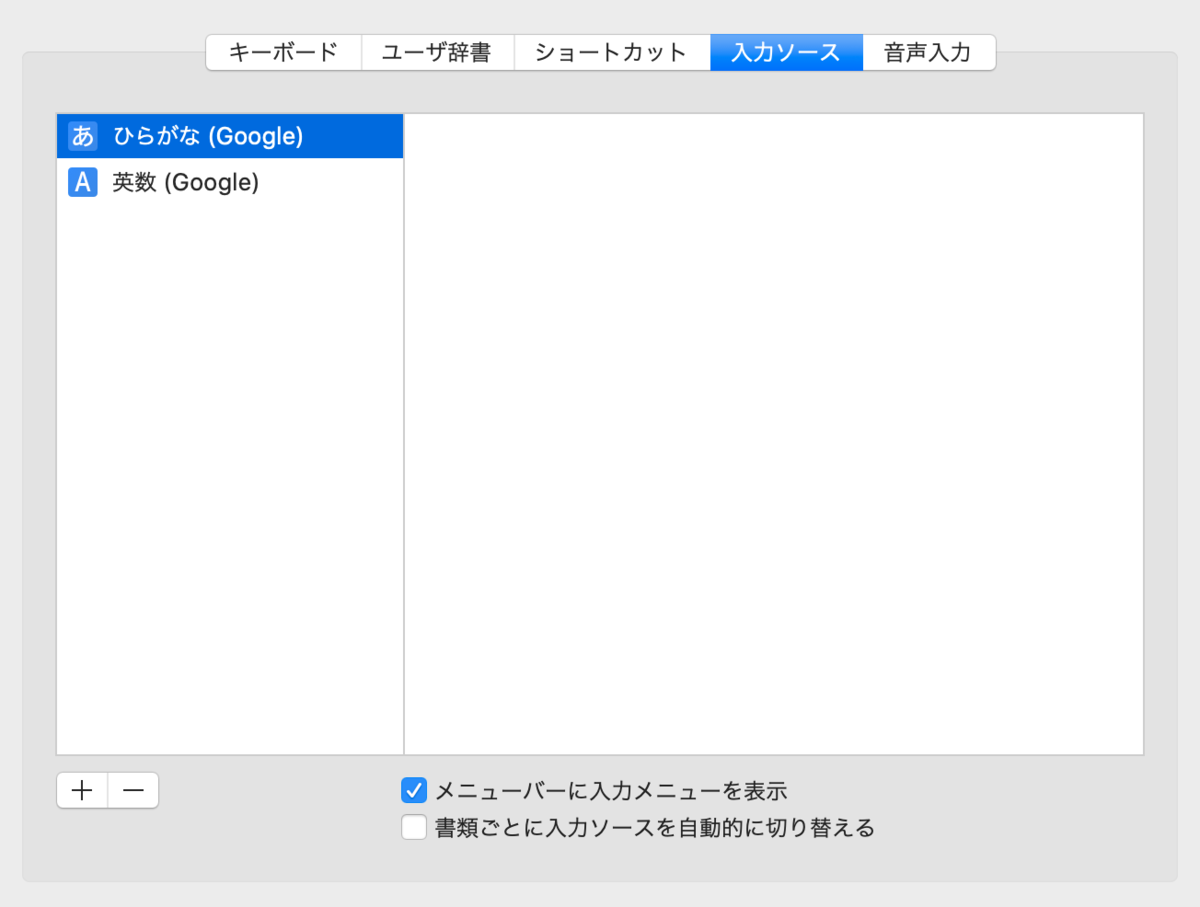
Task: Click the highlighted ひらがな (Google) row
Action: (x=230, y=135)
